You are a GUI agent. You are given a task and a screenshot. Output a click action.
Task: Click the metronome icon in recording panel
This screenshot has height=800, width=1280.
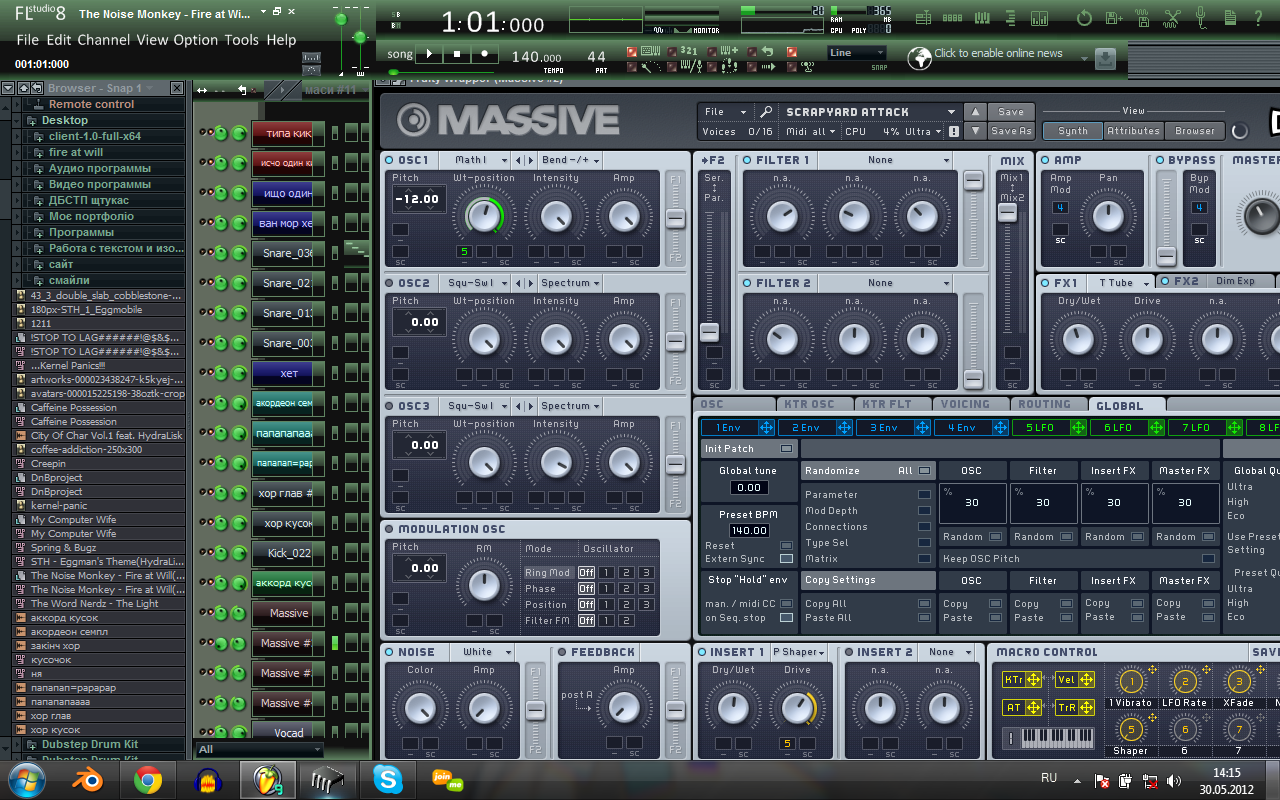coord(651,67)
